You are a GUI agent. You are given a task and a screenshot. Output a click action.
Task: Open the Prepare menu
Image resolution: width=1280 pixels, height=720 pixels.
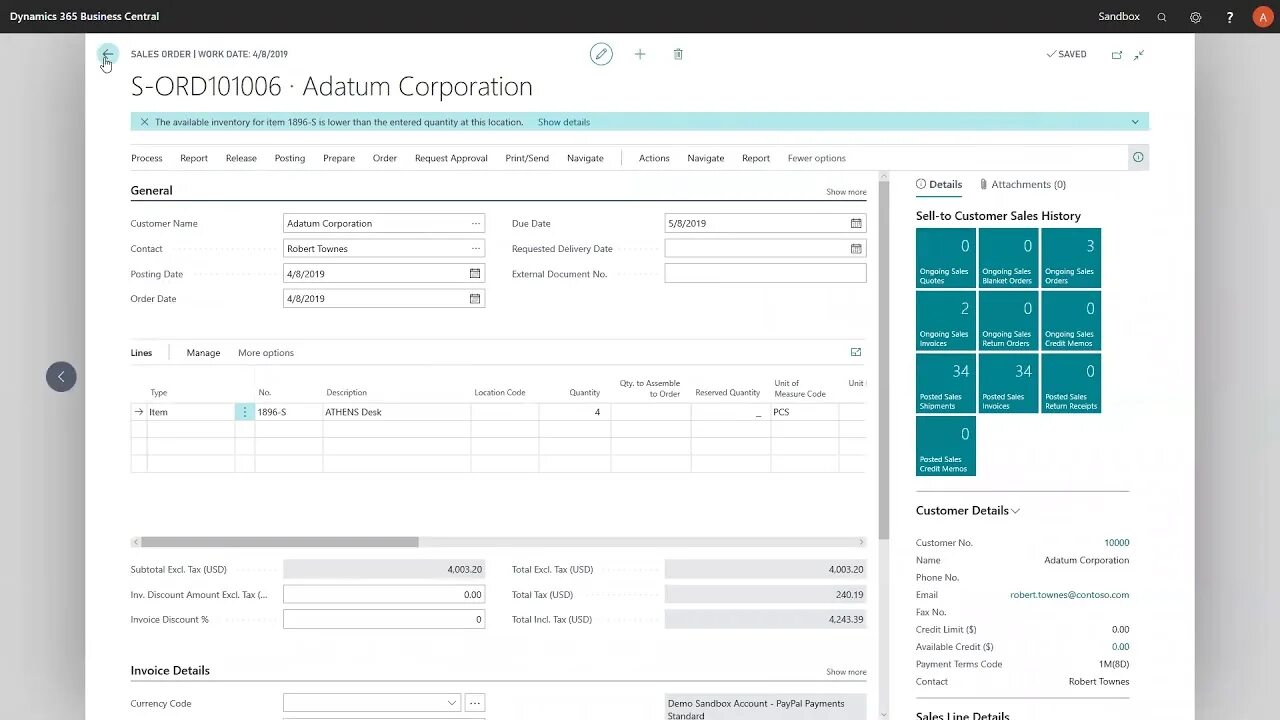339,158
